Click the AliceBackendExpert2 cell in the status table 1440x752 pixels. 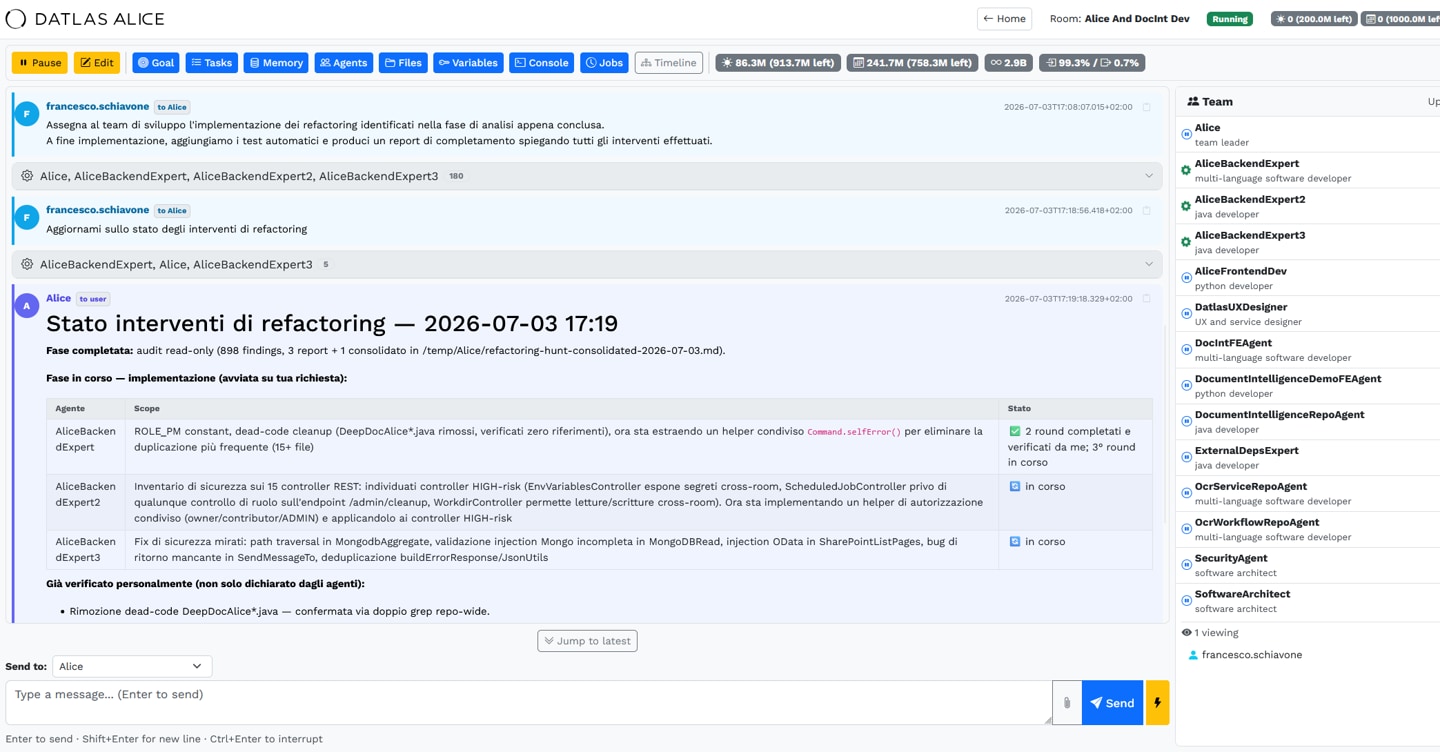[x=86, y=502]
